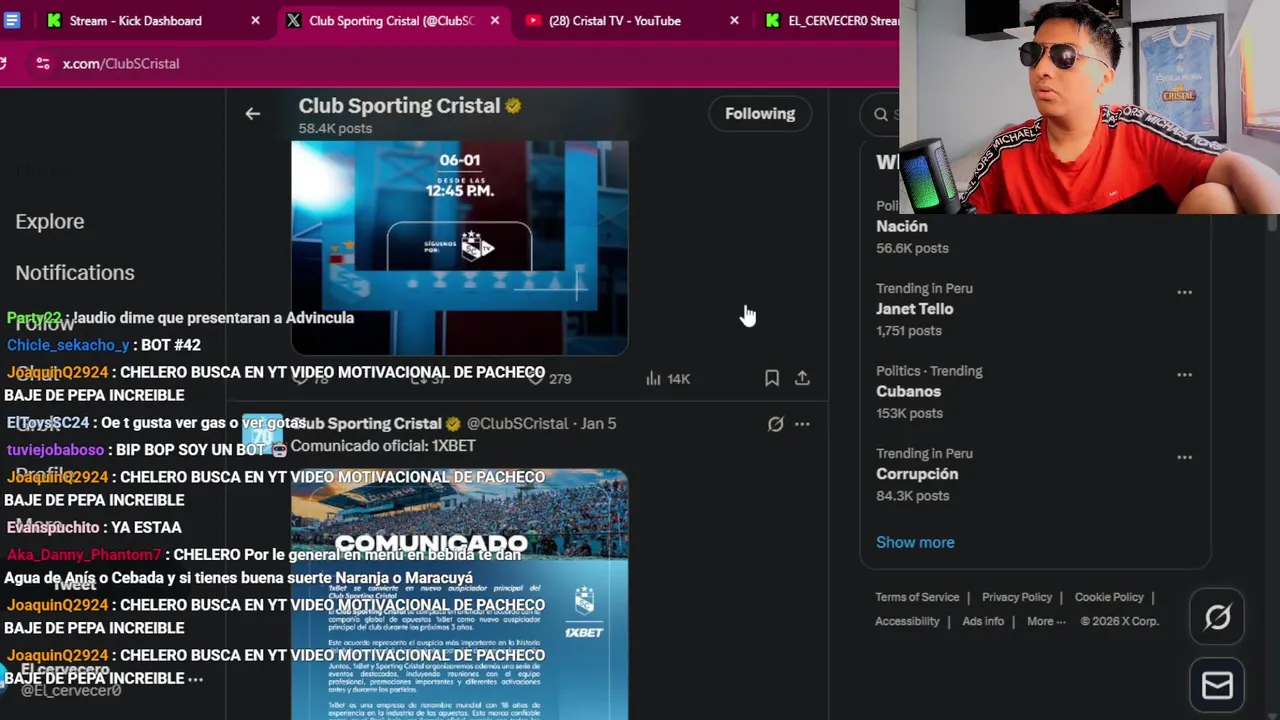Click the Club Sporting Cristal profile title
Image resolution: width=1280 pixels, height=720 pixels.
(399, 105)
